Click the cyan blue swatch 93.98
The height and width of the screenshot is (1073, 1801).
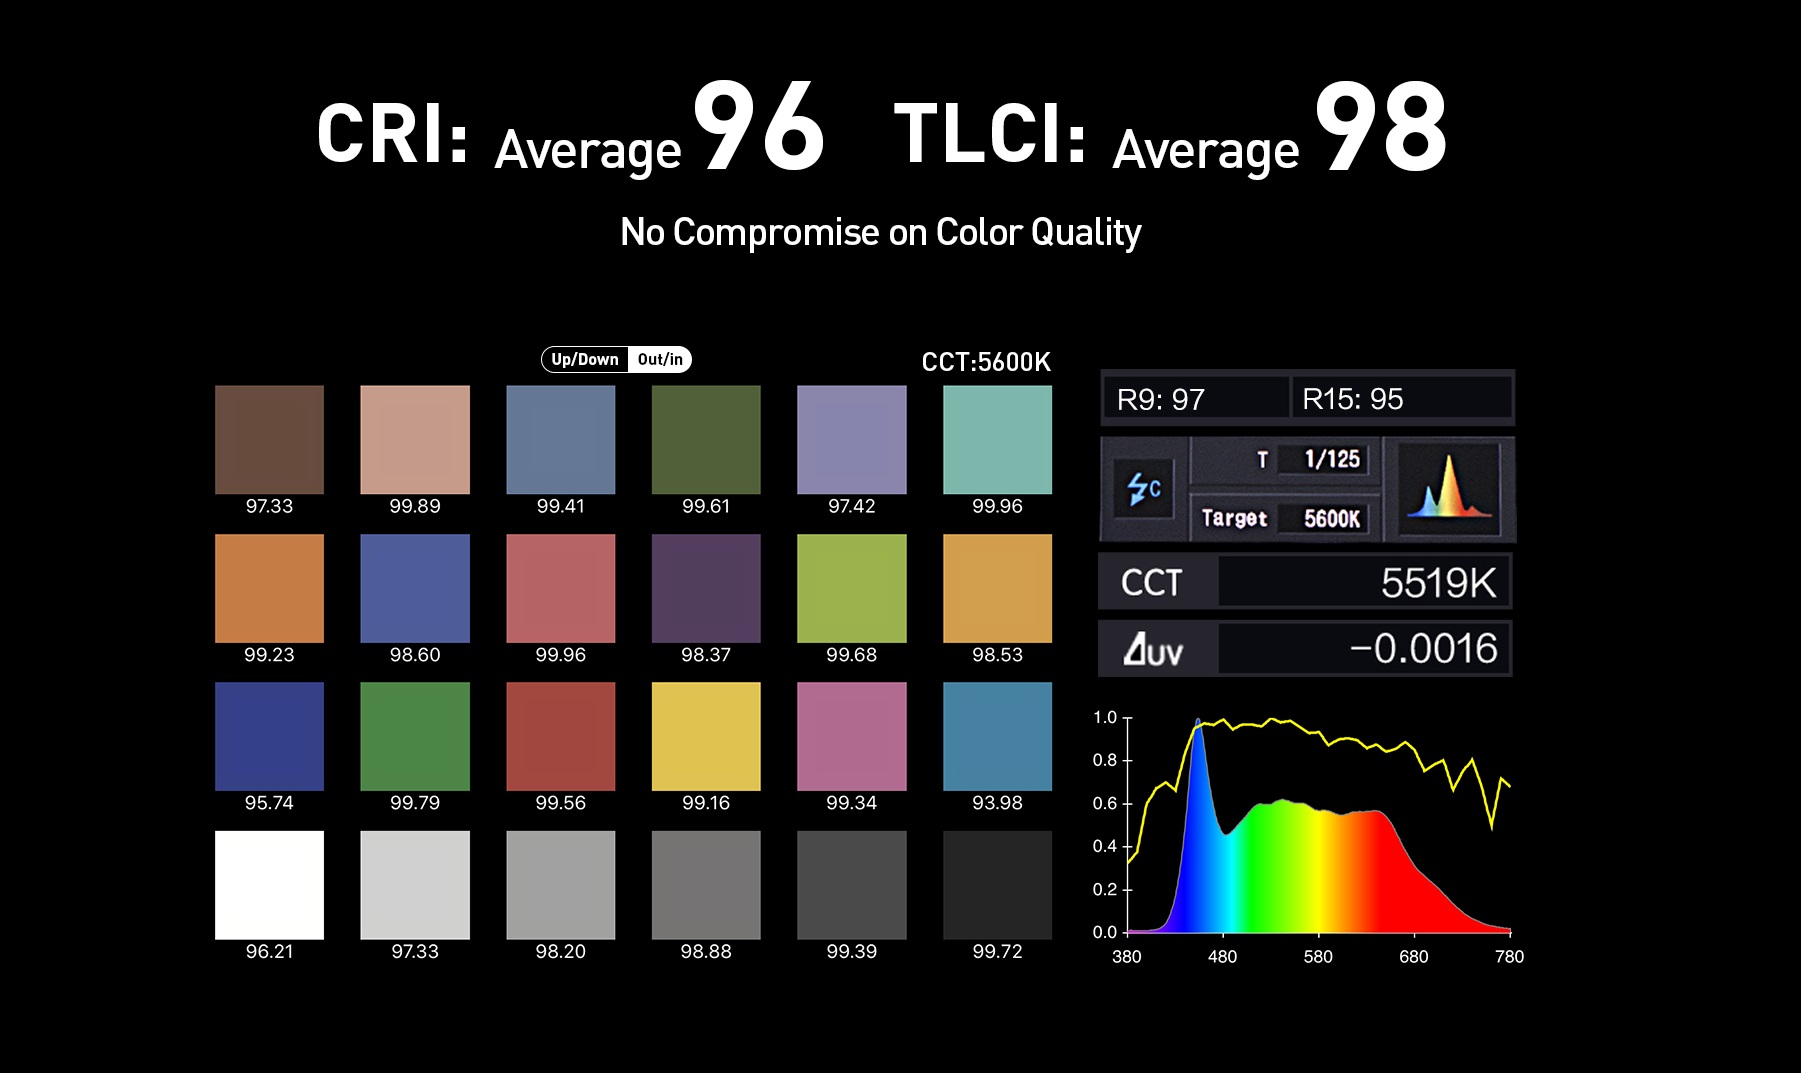point(997,736)
